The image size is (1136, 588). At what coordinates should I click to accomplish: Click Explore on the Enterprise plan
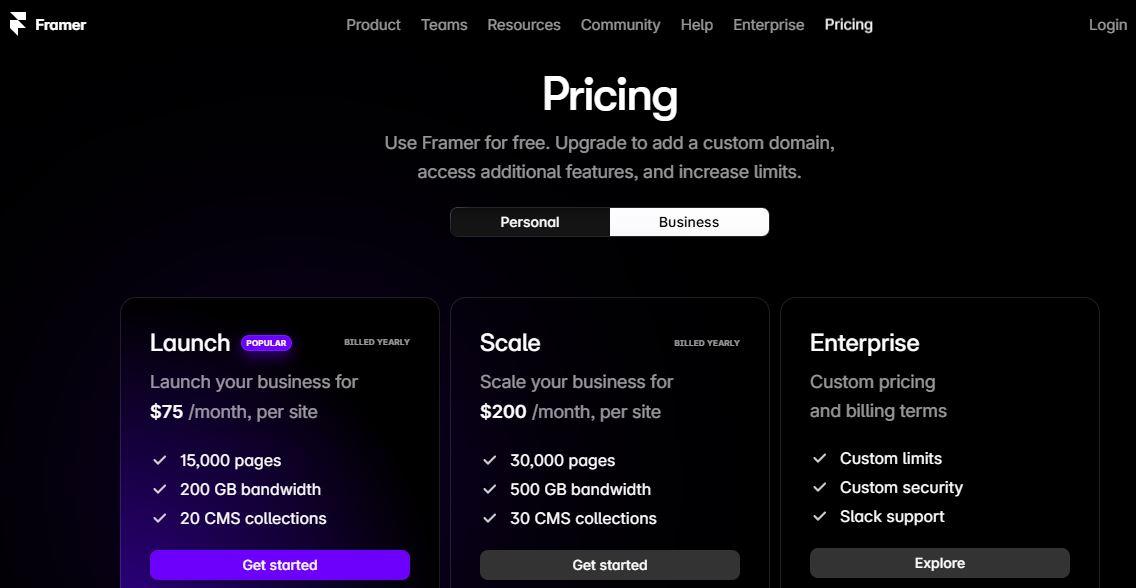(940, 563)
